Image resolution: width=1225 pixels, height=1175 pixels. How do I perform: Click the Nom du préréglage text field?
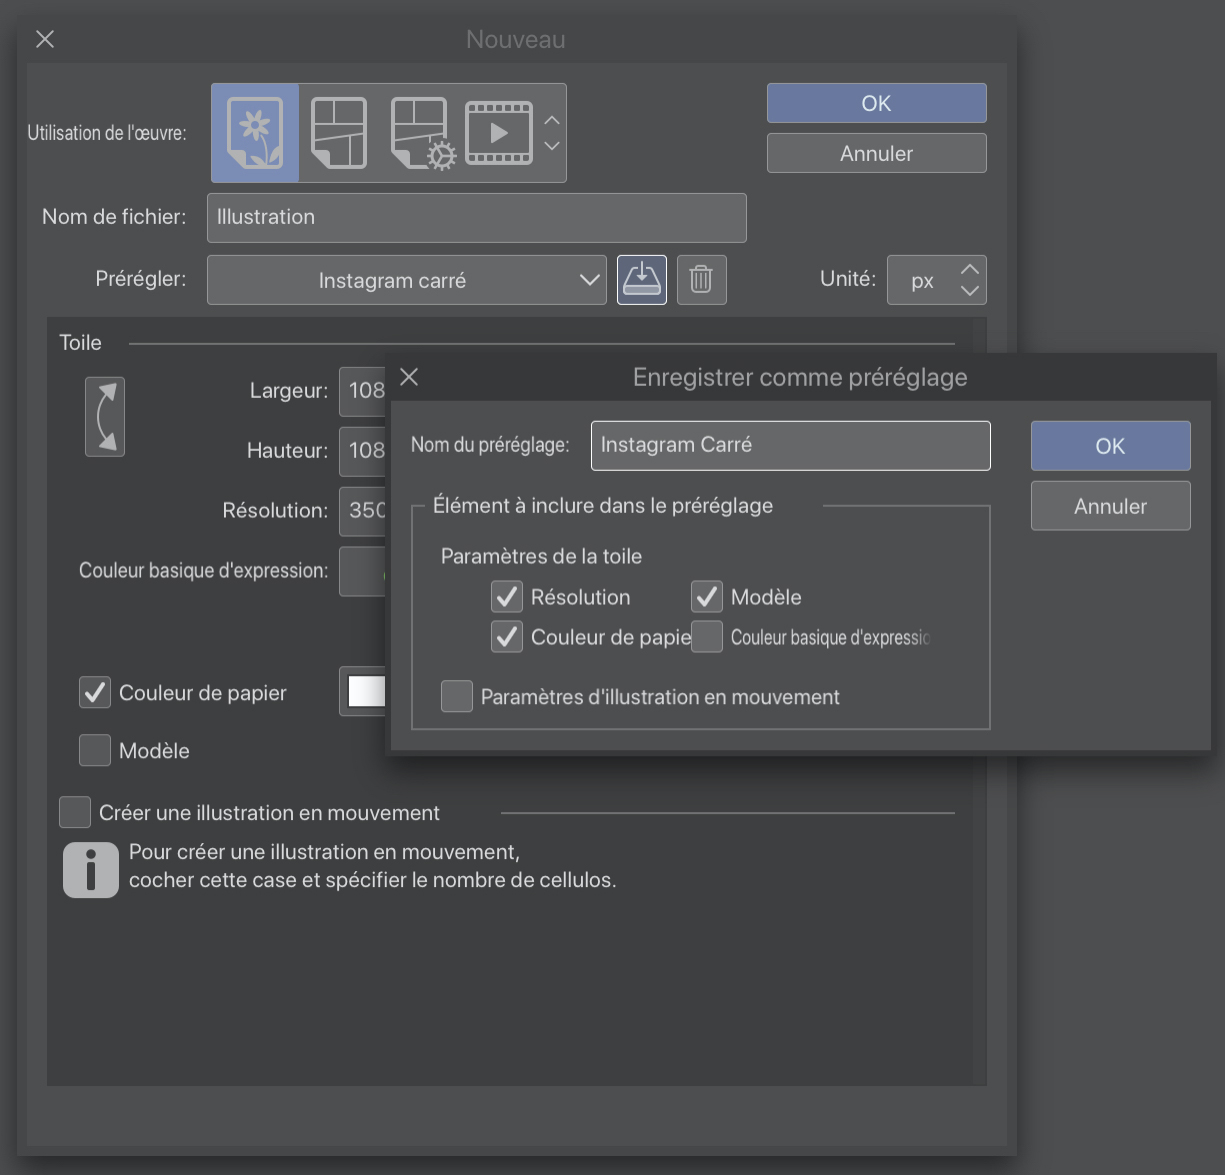tap(790, 445)
